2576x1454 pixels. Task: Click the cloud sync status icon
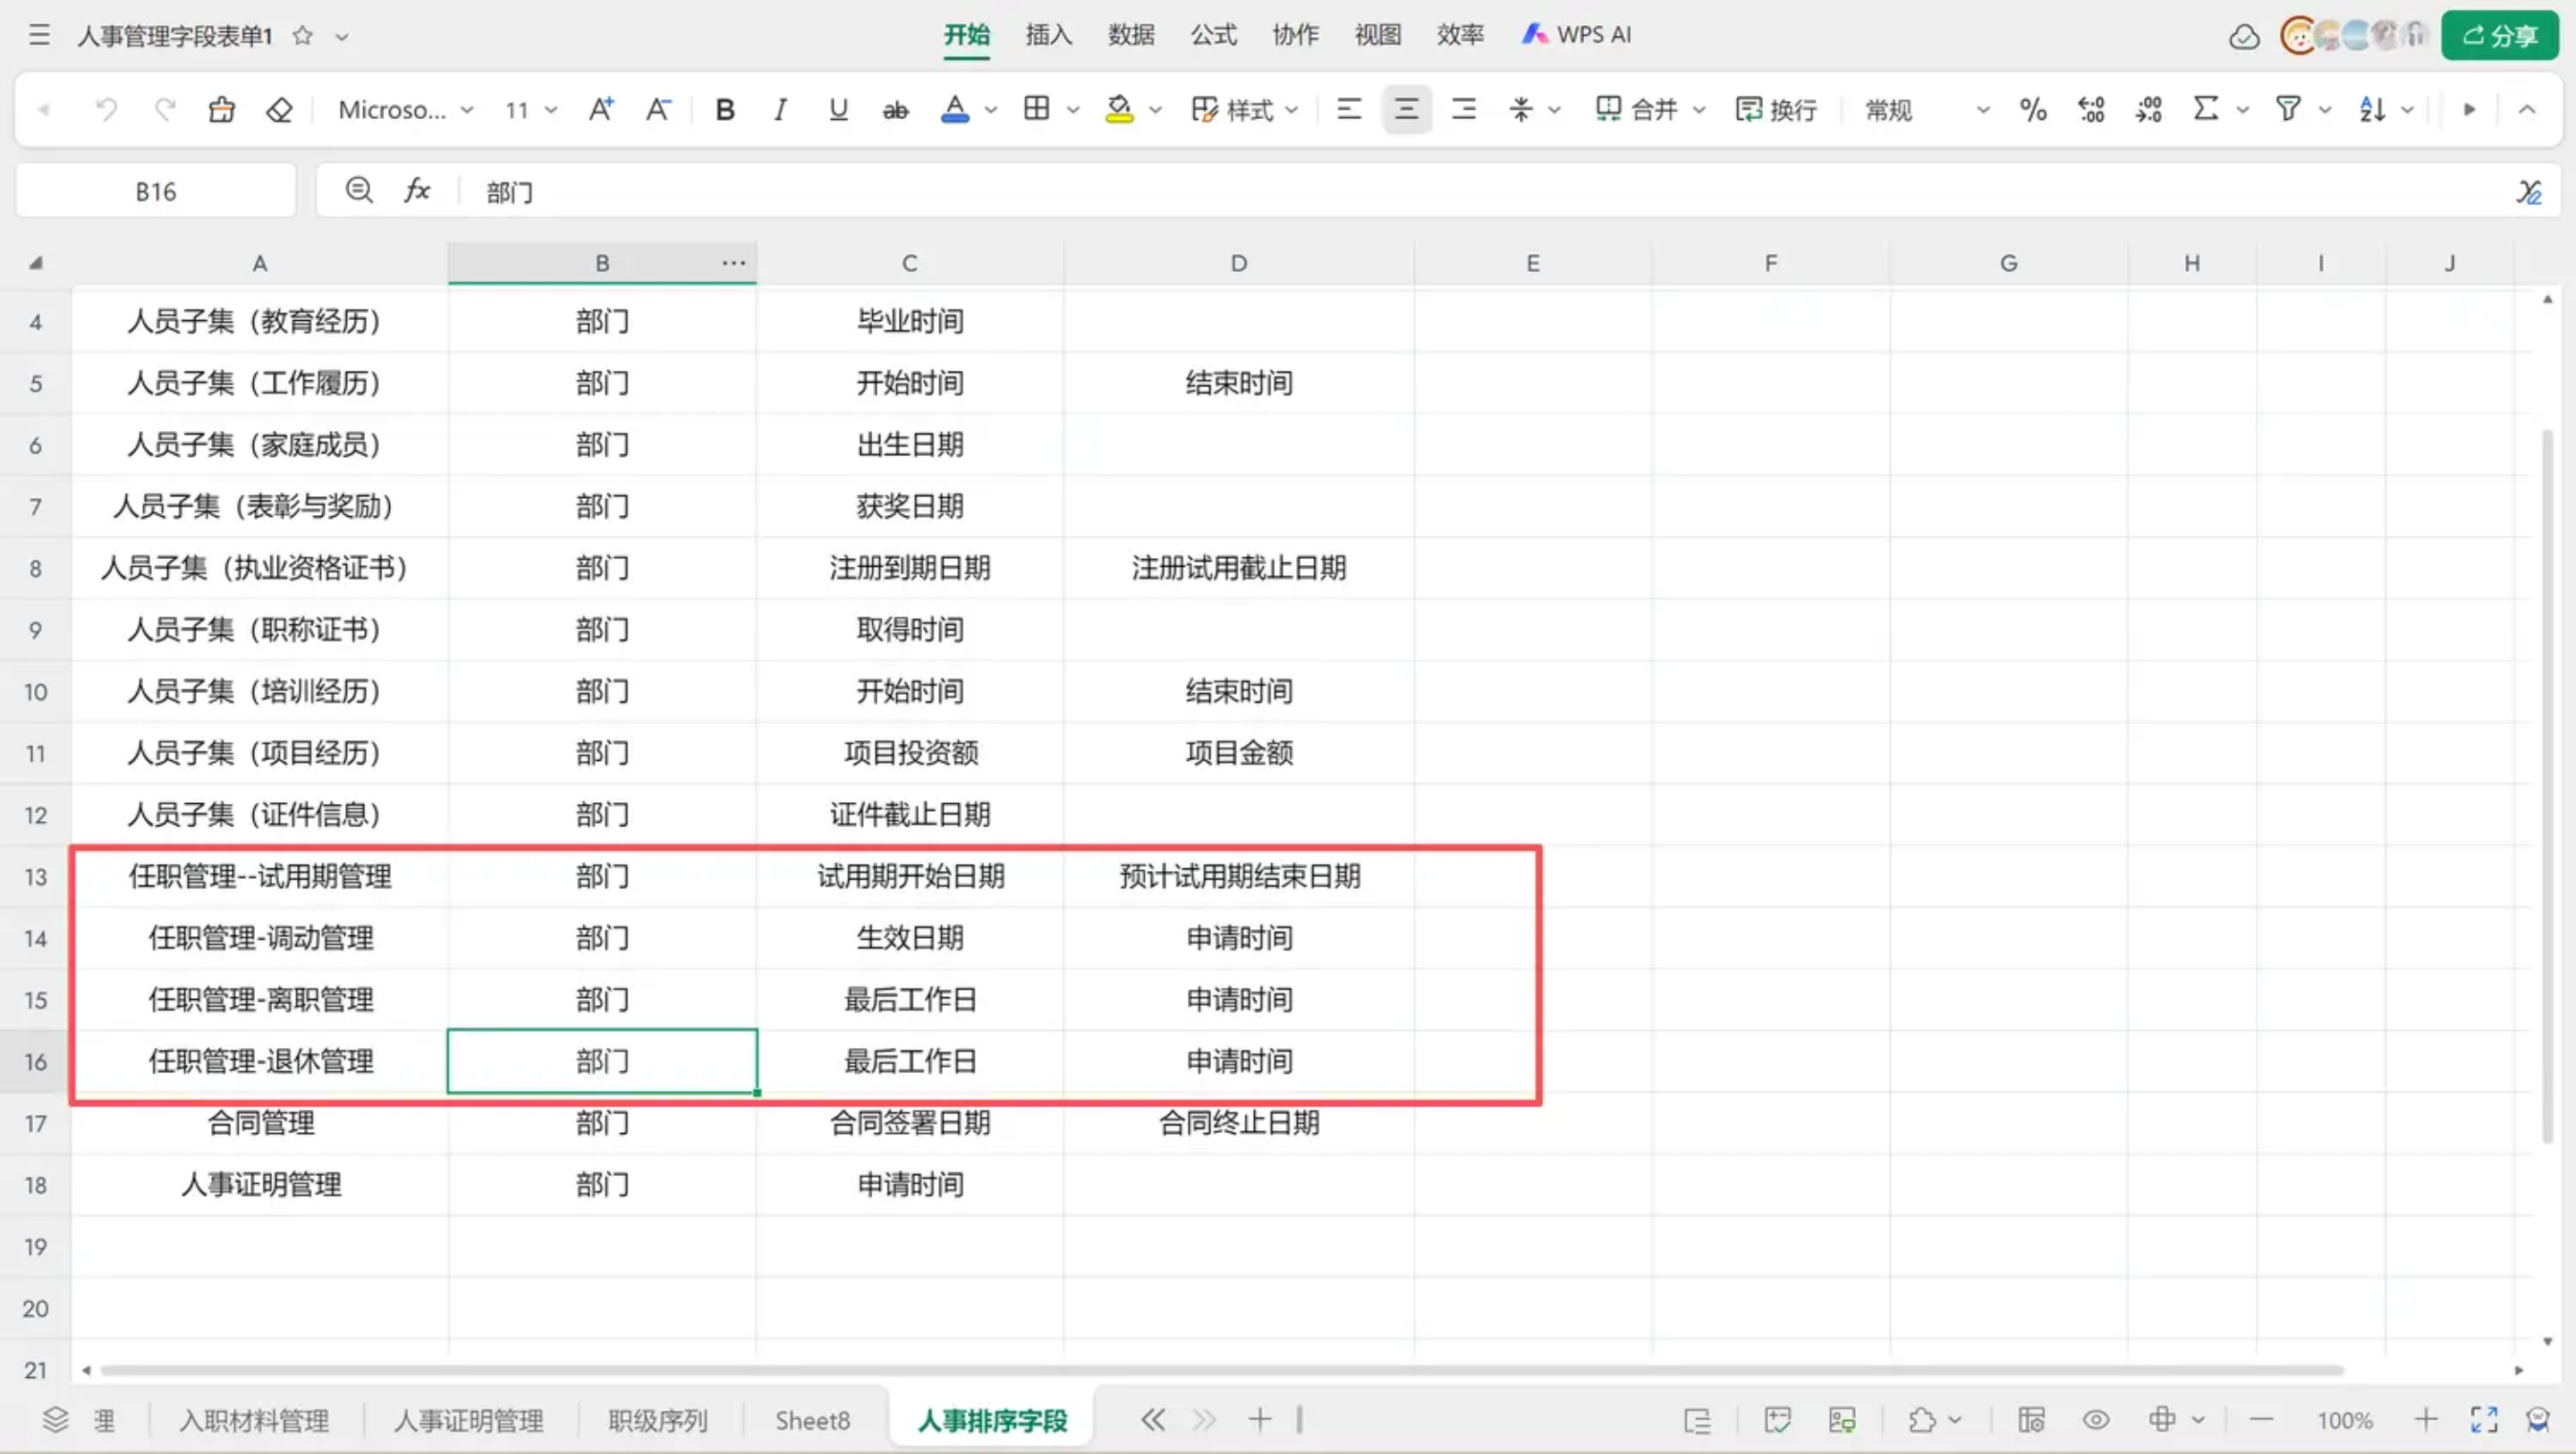(2243, 37)
